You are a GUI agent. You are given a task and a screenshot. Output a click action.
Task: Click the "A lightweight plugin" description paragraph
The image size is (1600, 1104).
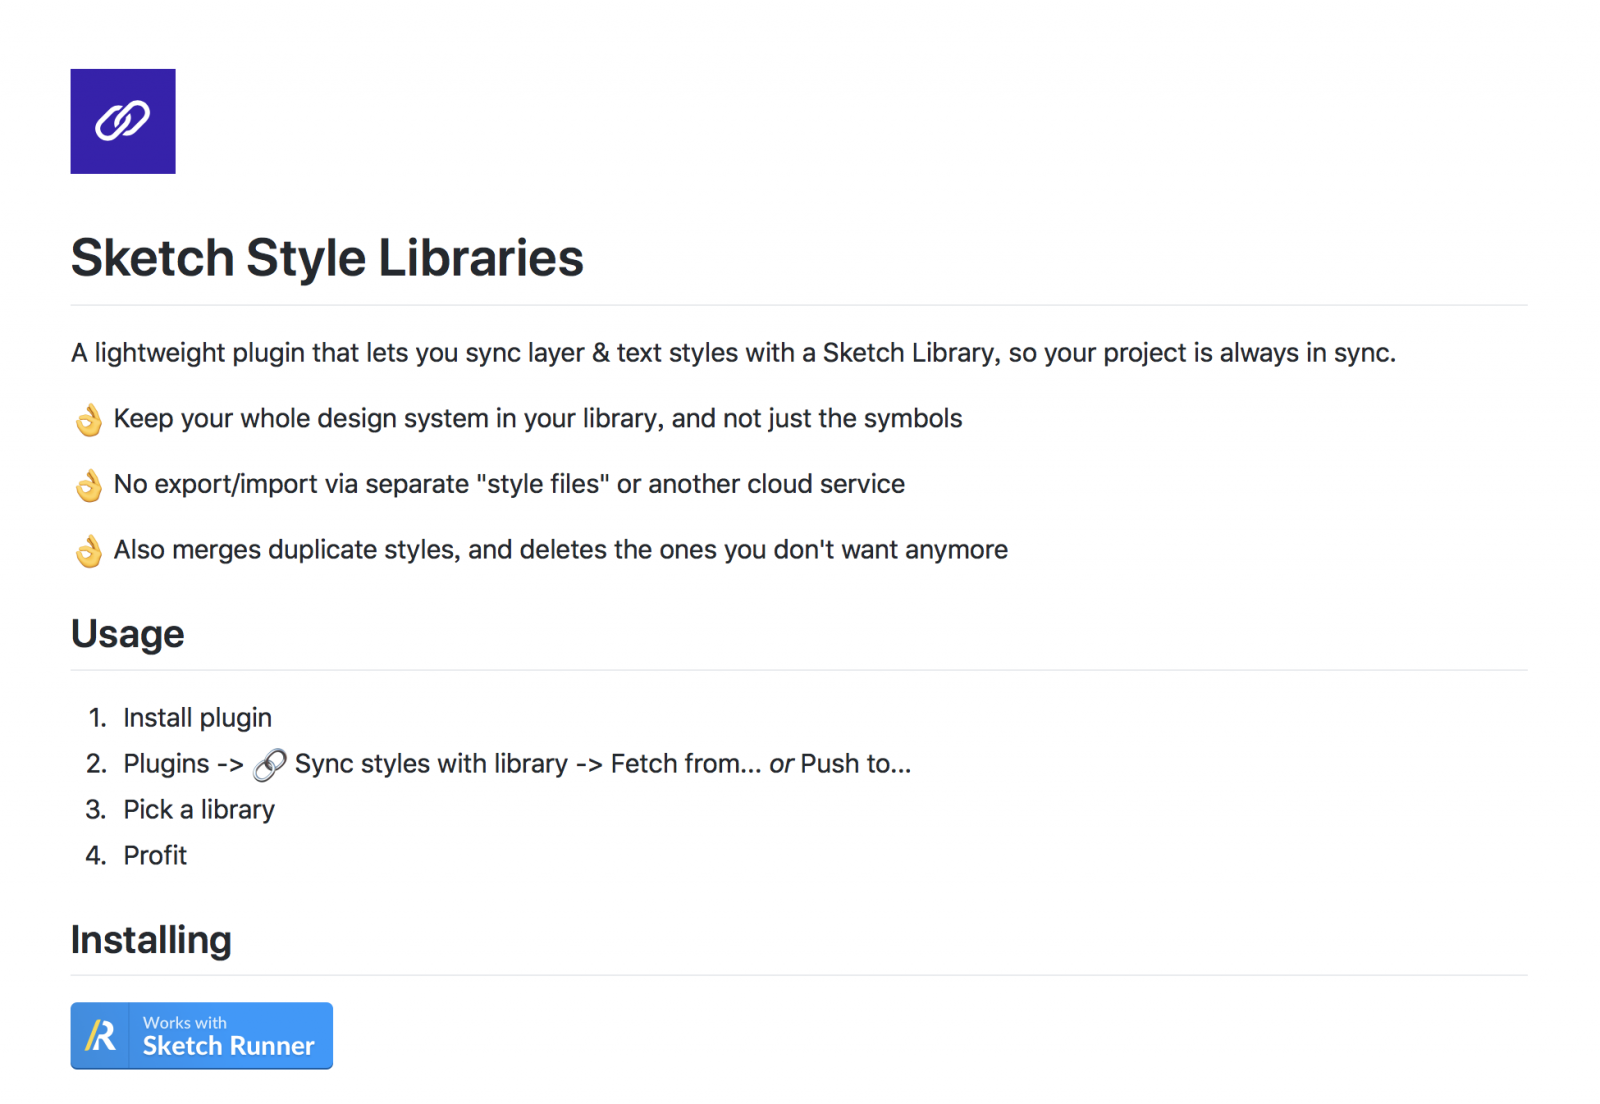coord(733,353)
